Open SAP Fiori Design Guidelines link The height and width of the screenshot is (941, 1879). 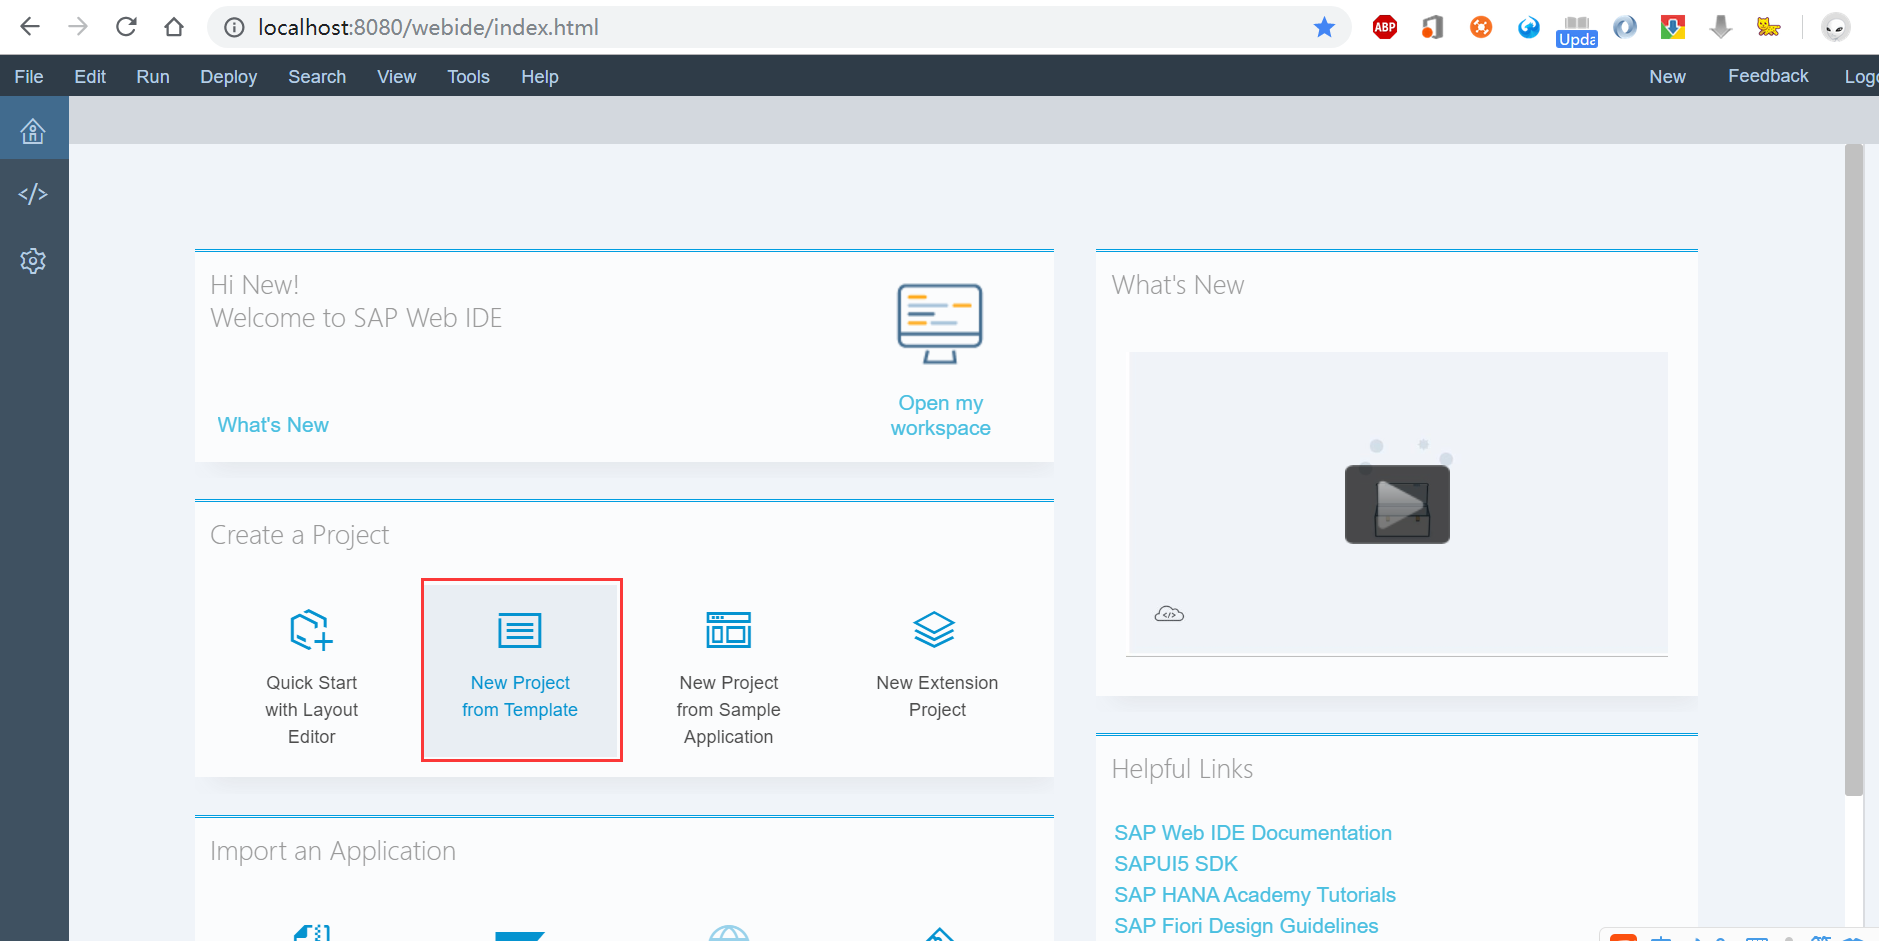[1246, 926]
